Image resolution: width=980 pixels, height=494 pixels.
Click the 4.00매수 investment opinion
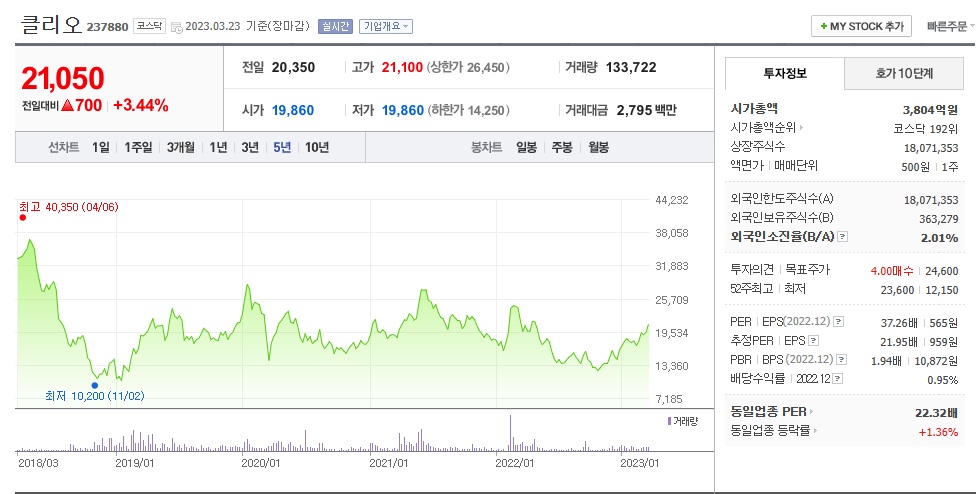click(x=892, y=271)
